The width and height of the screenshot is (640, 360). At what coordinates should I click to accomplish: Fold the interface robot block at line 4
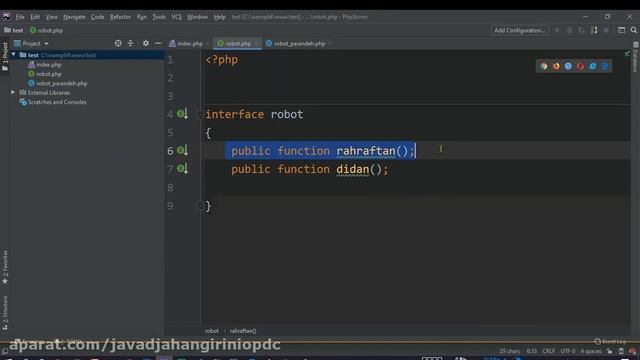pos(200,115)
